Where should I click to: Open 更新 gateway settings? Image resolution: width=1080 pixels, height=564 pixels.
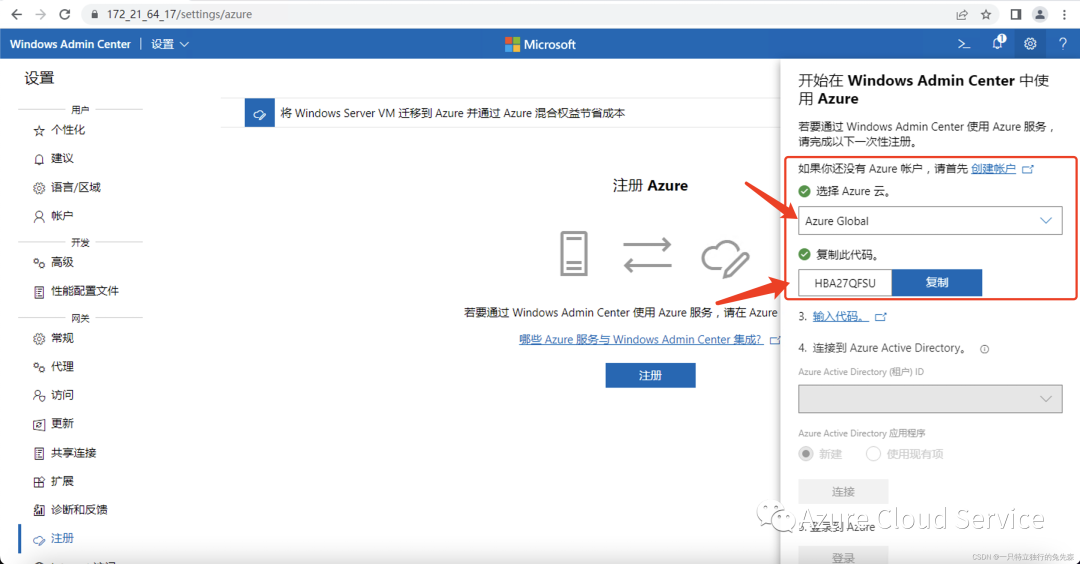62,424
